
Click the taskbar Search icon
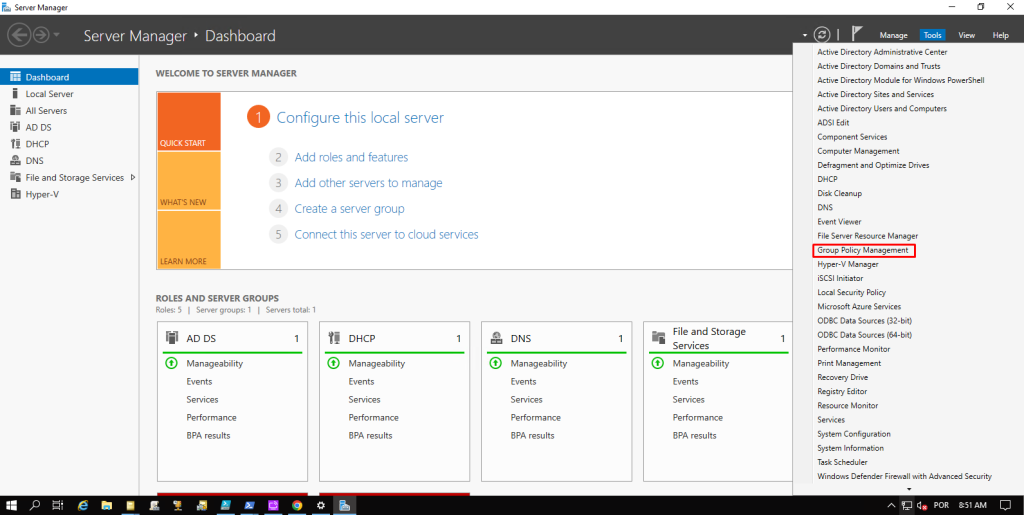click(x=35, y=505)
